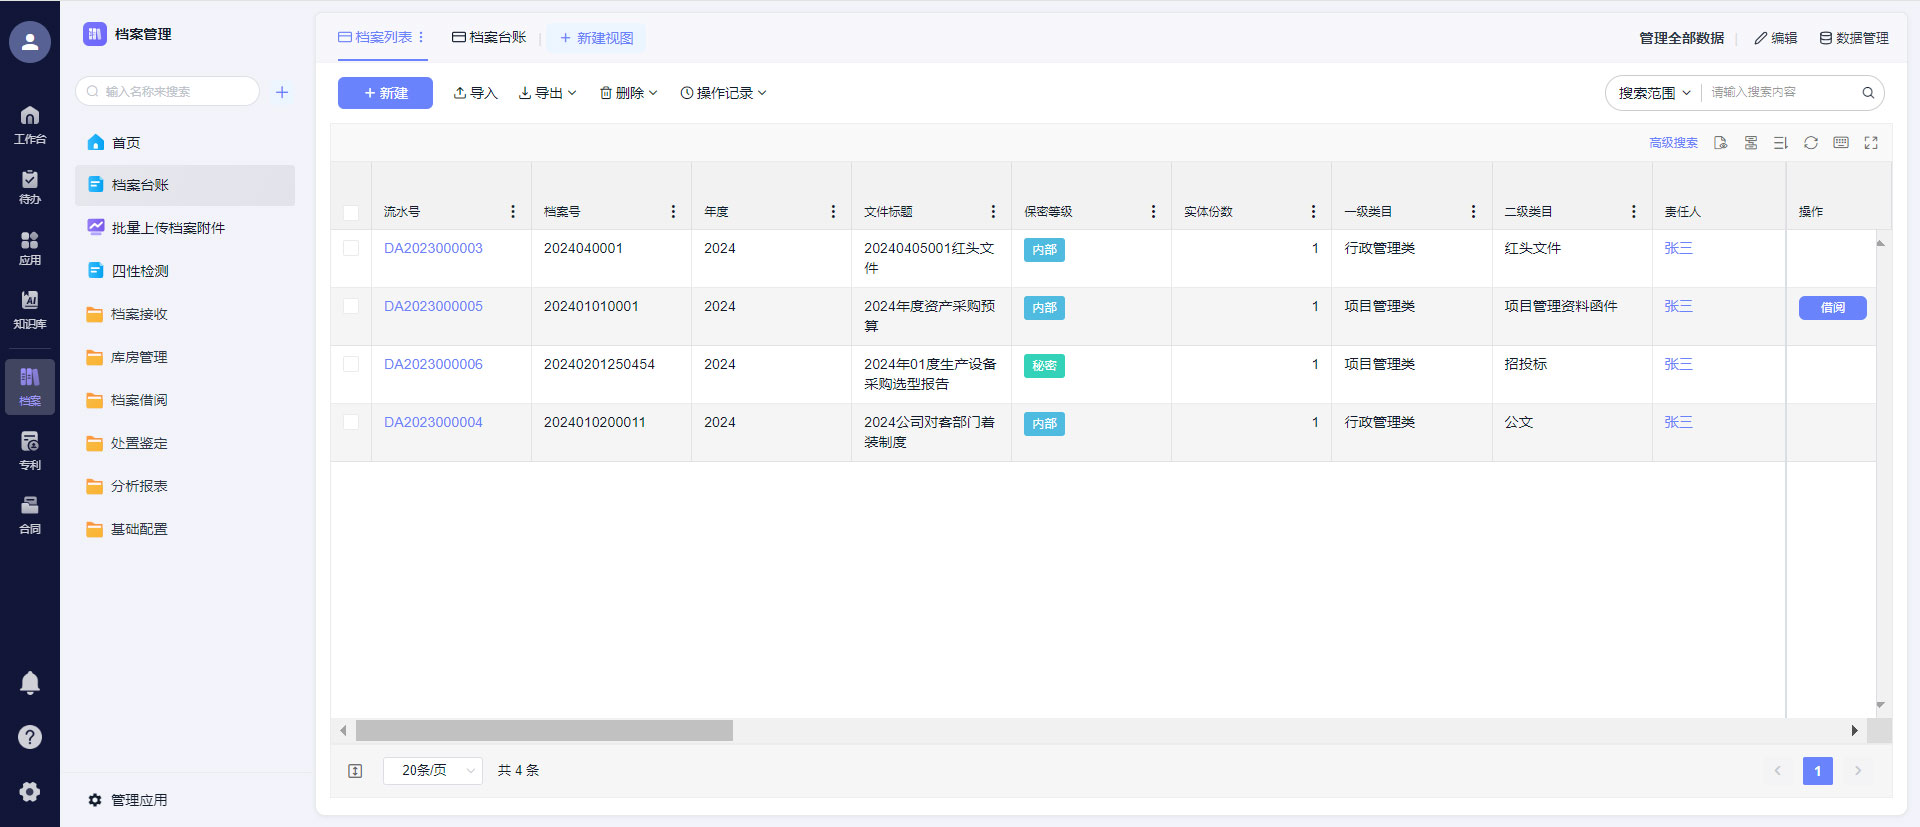The width and height of the screenshot is (1920, 827).
Task: Click the horizontal scrollbar thumb
Action: click(x=544, y=731)
